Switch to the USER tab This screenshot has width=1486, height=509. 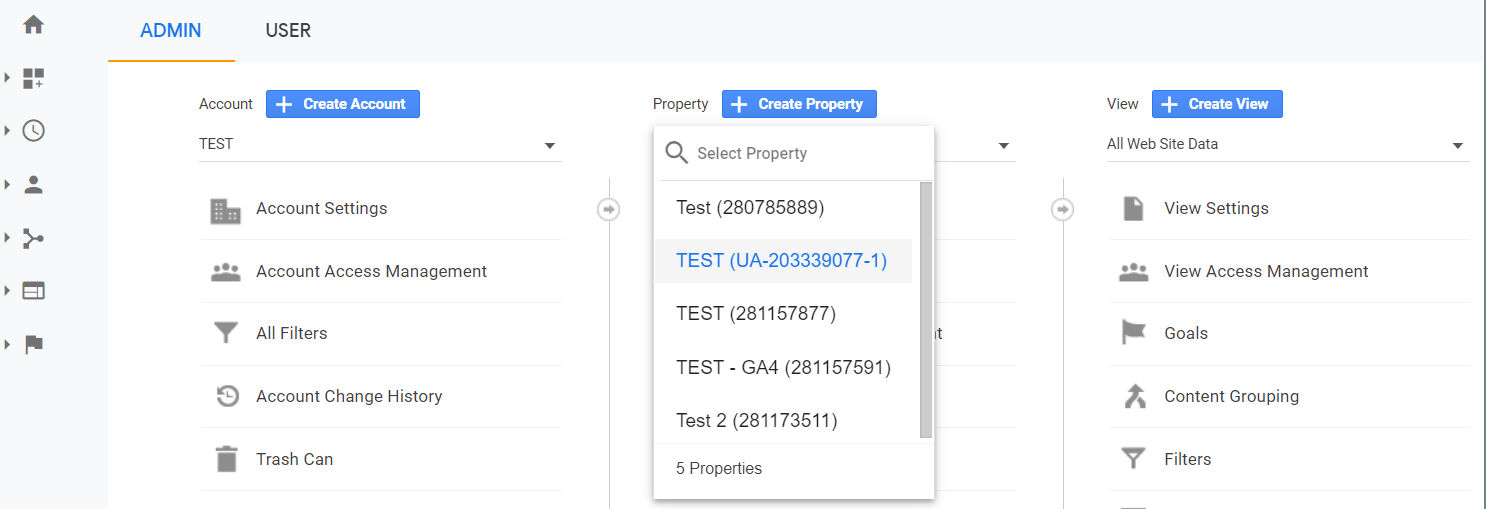coord(288,31)
